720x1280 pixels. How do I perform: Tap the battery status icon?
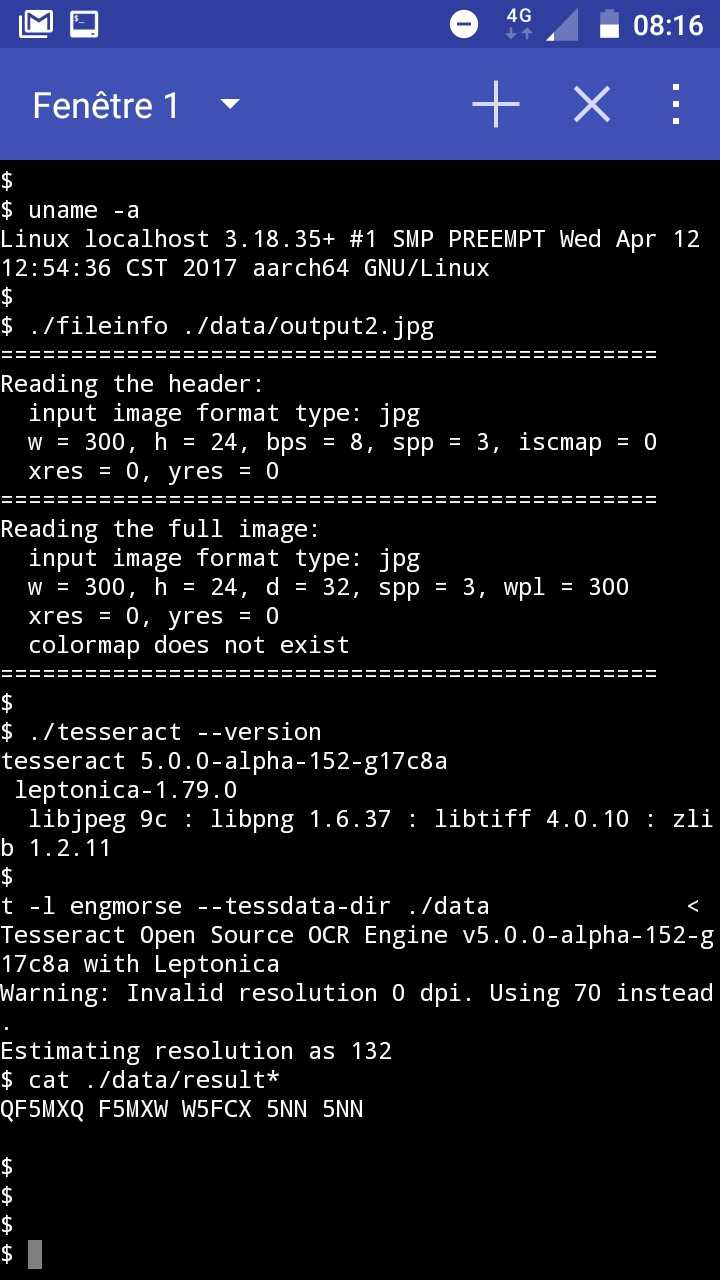pyautogui.click(x=609, y=24)
